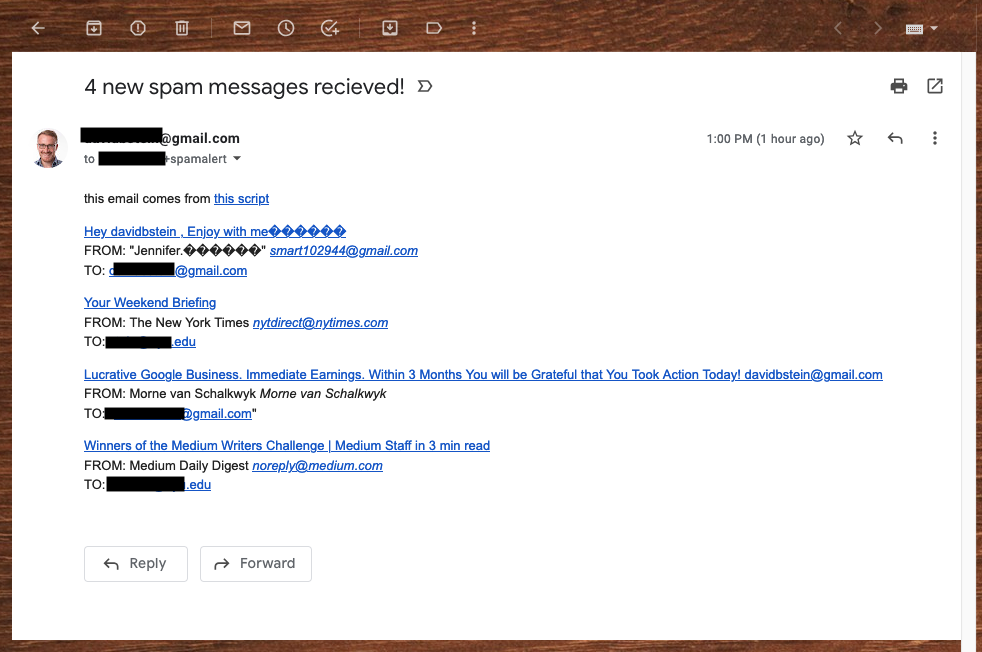Archive this email

coord(93,28)
